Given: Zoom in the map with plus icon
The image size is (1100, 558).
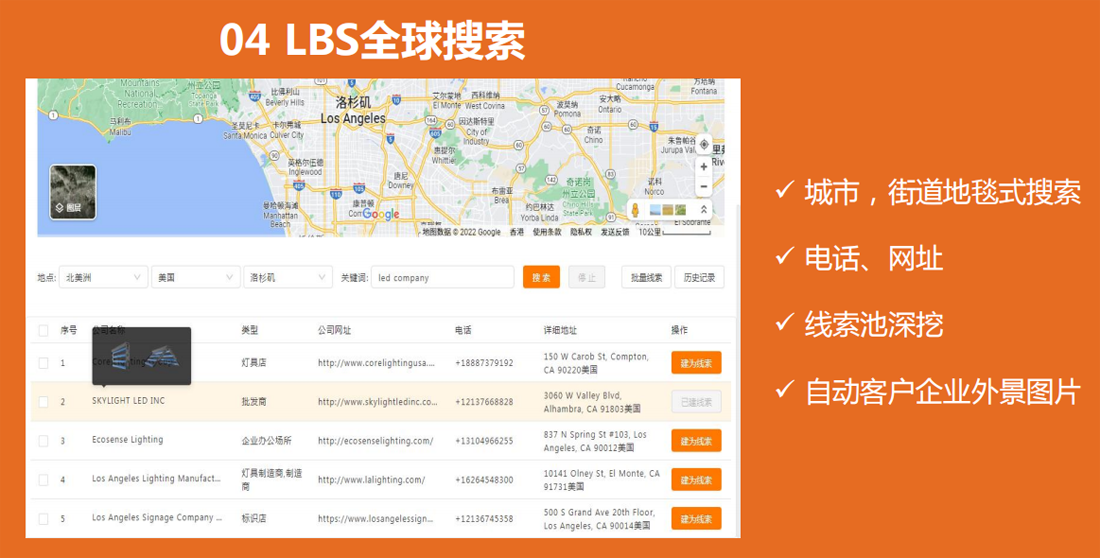Looking at the screenshot, I should pyautogui.click(x=703, y=167).
